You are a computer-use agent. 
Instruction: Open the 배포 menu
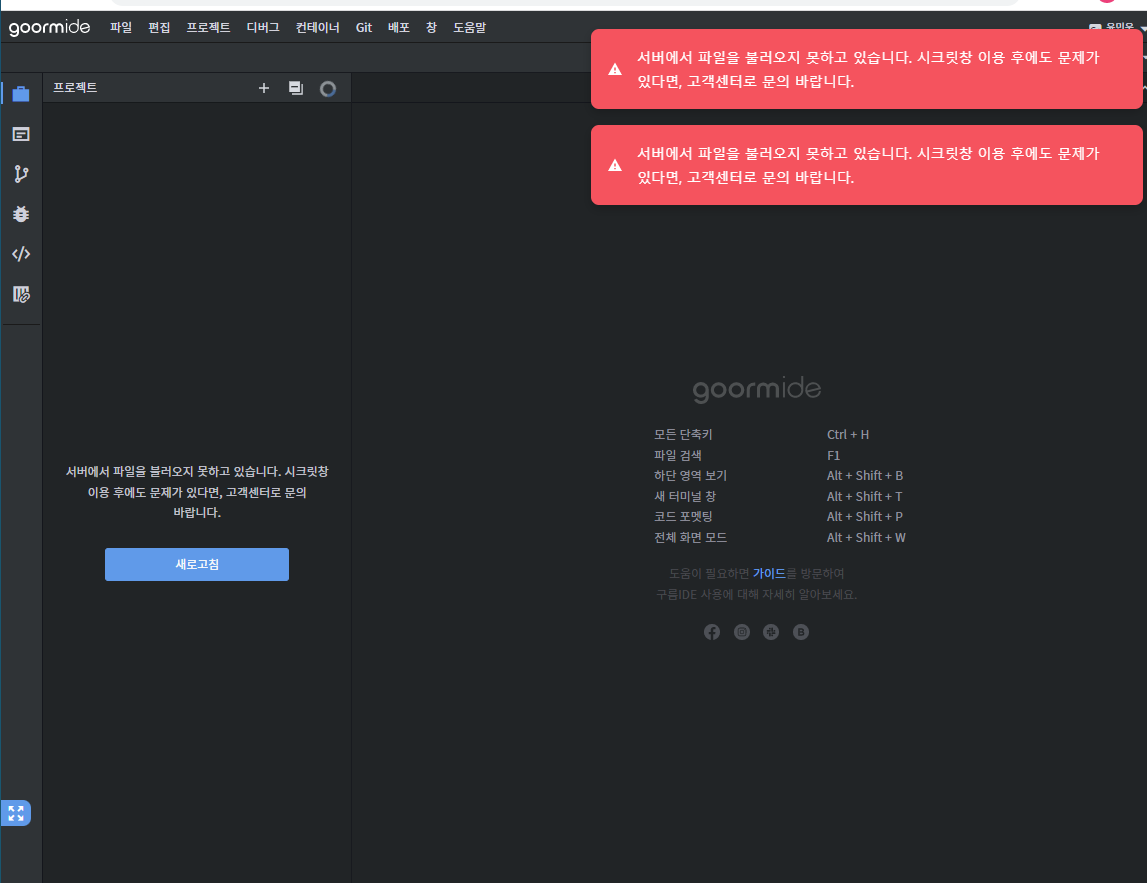pyautogui.click(x=399, y=28)
